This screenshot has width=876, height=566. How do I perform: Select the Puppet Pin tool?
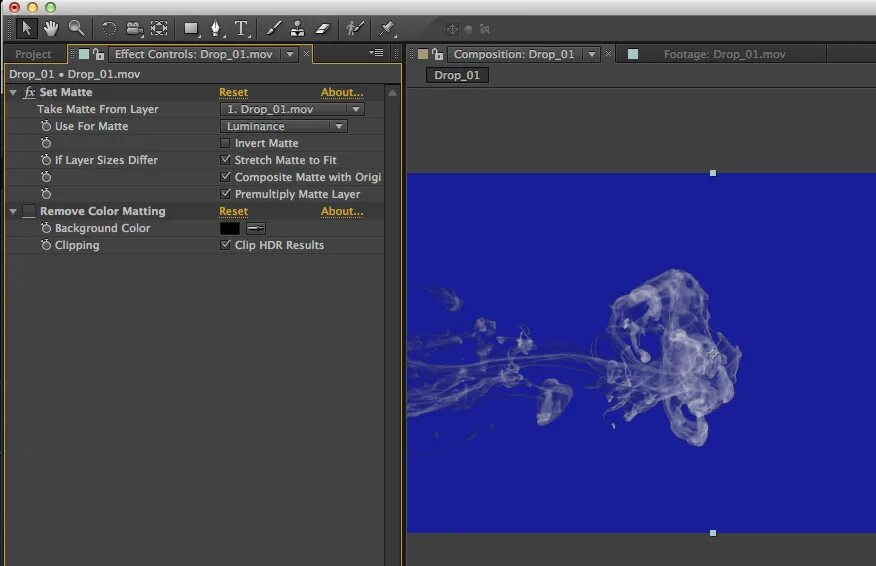point(387,28)
